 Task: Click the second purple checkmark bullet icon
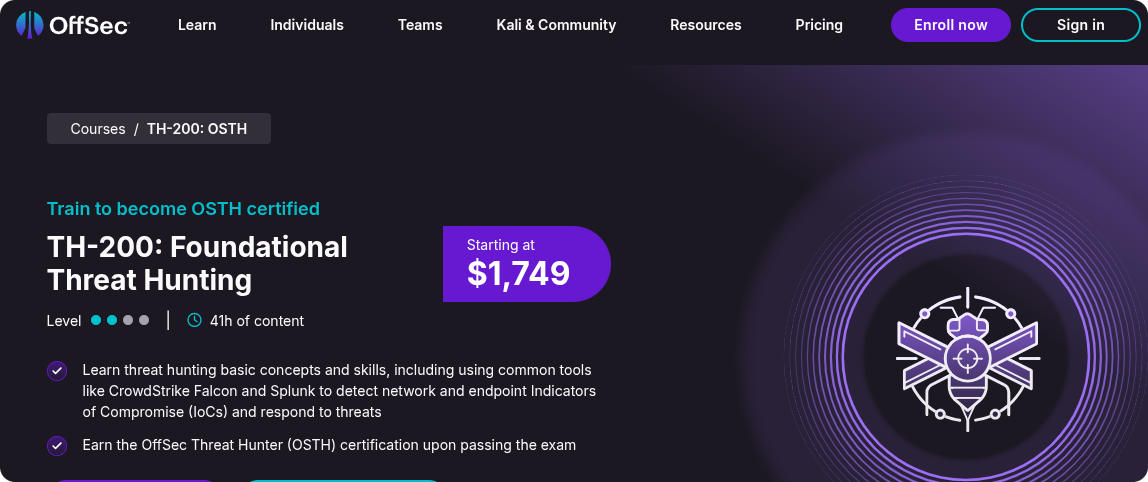coord(57,445)
